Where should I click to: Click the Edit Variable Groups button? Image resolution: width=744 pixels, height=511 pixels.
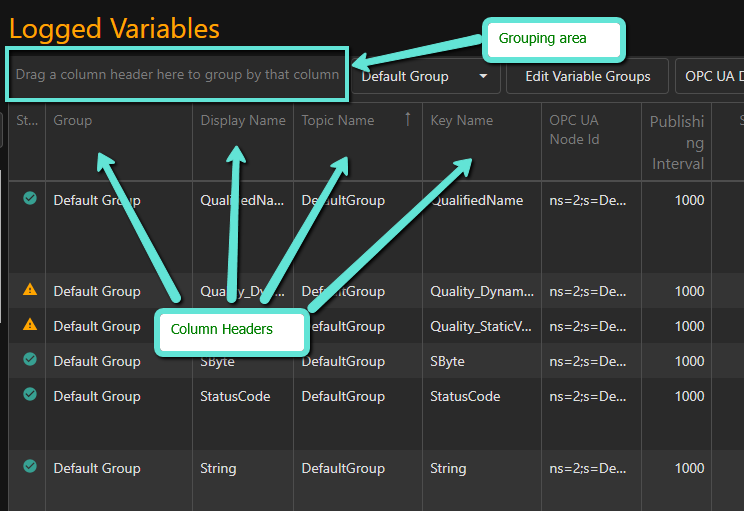[588, 76]
